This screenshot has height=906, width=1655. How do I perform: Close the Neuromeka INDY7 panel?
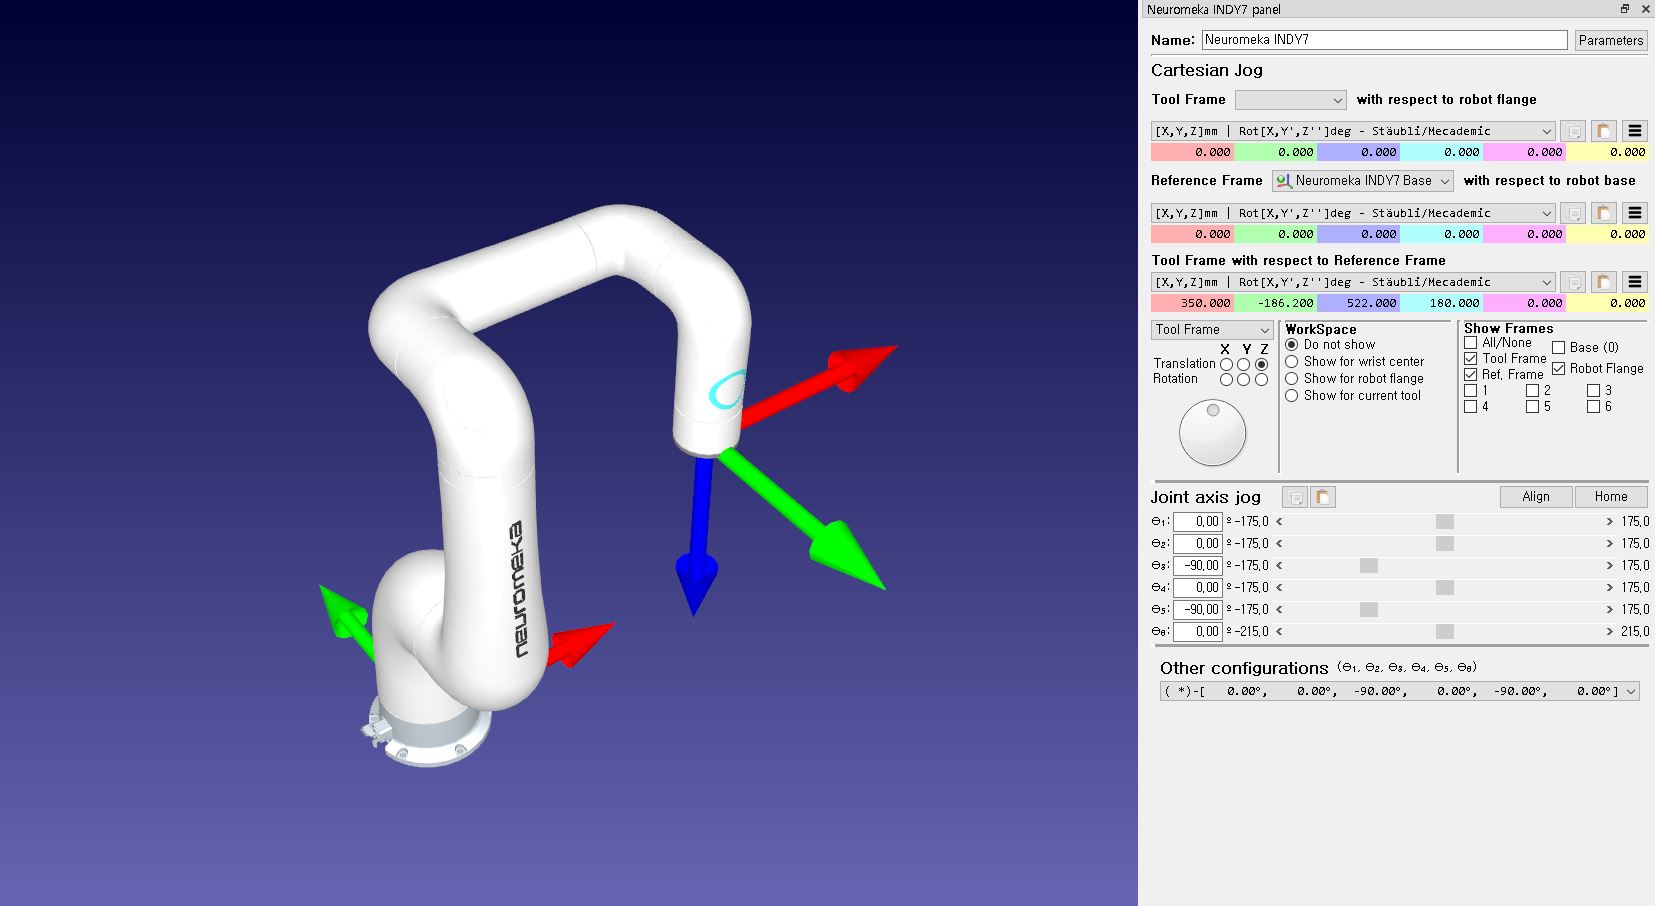pyautogui.click(x=1645, y=9)
